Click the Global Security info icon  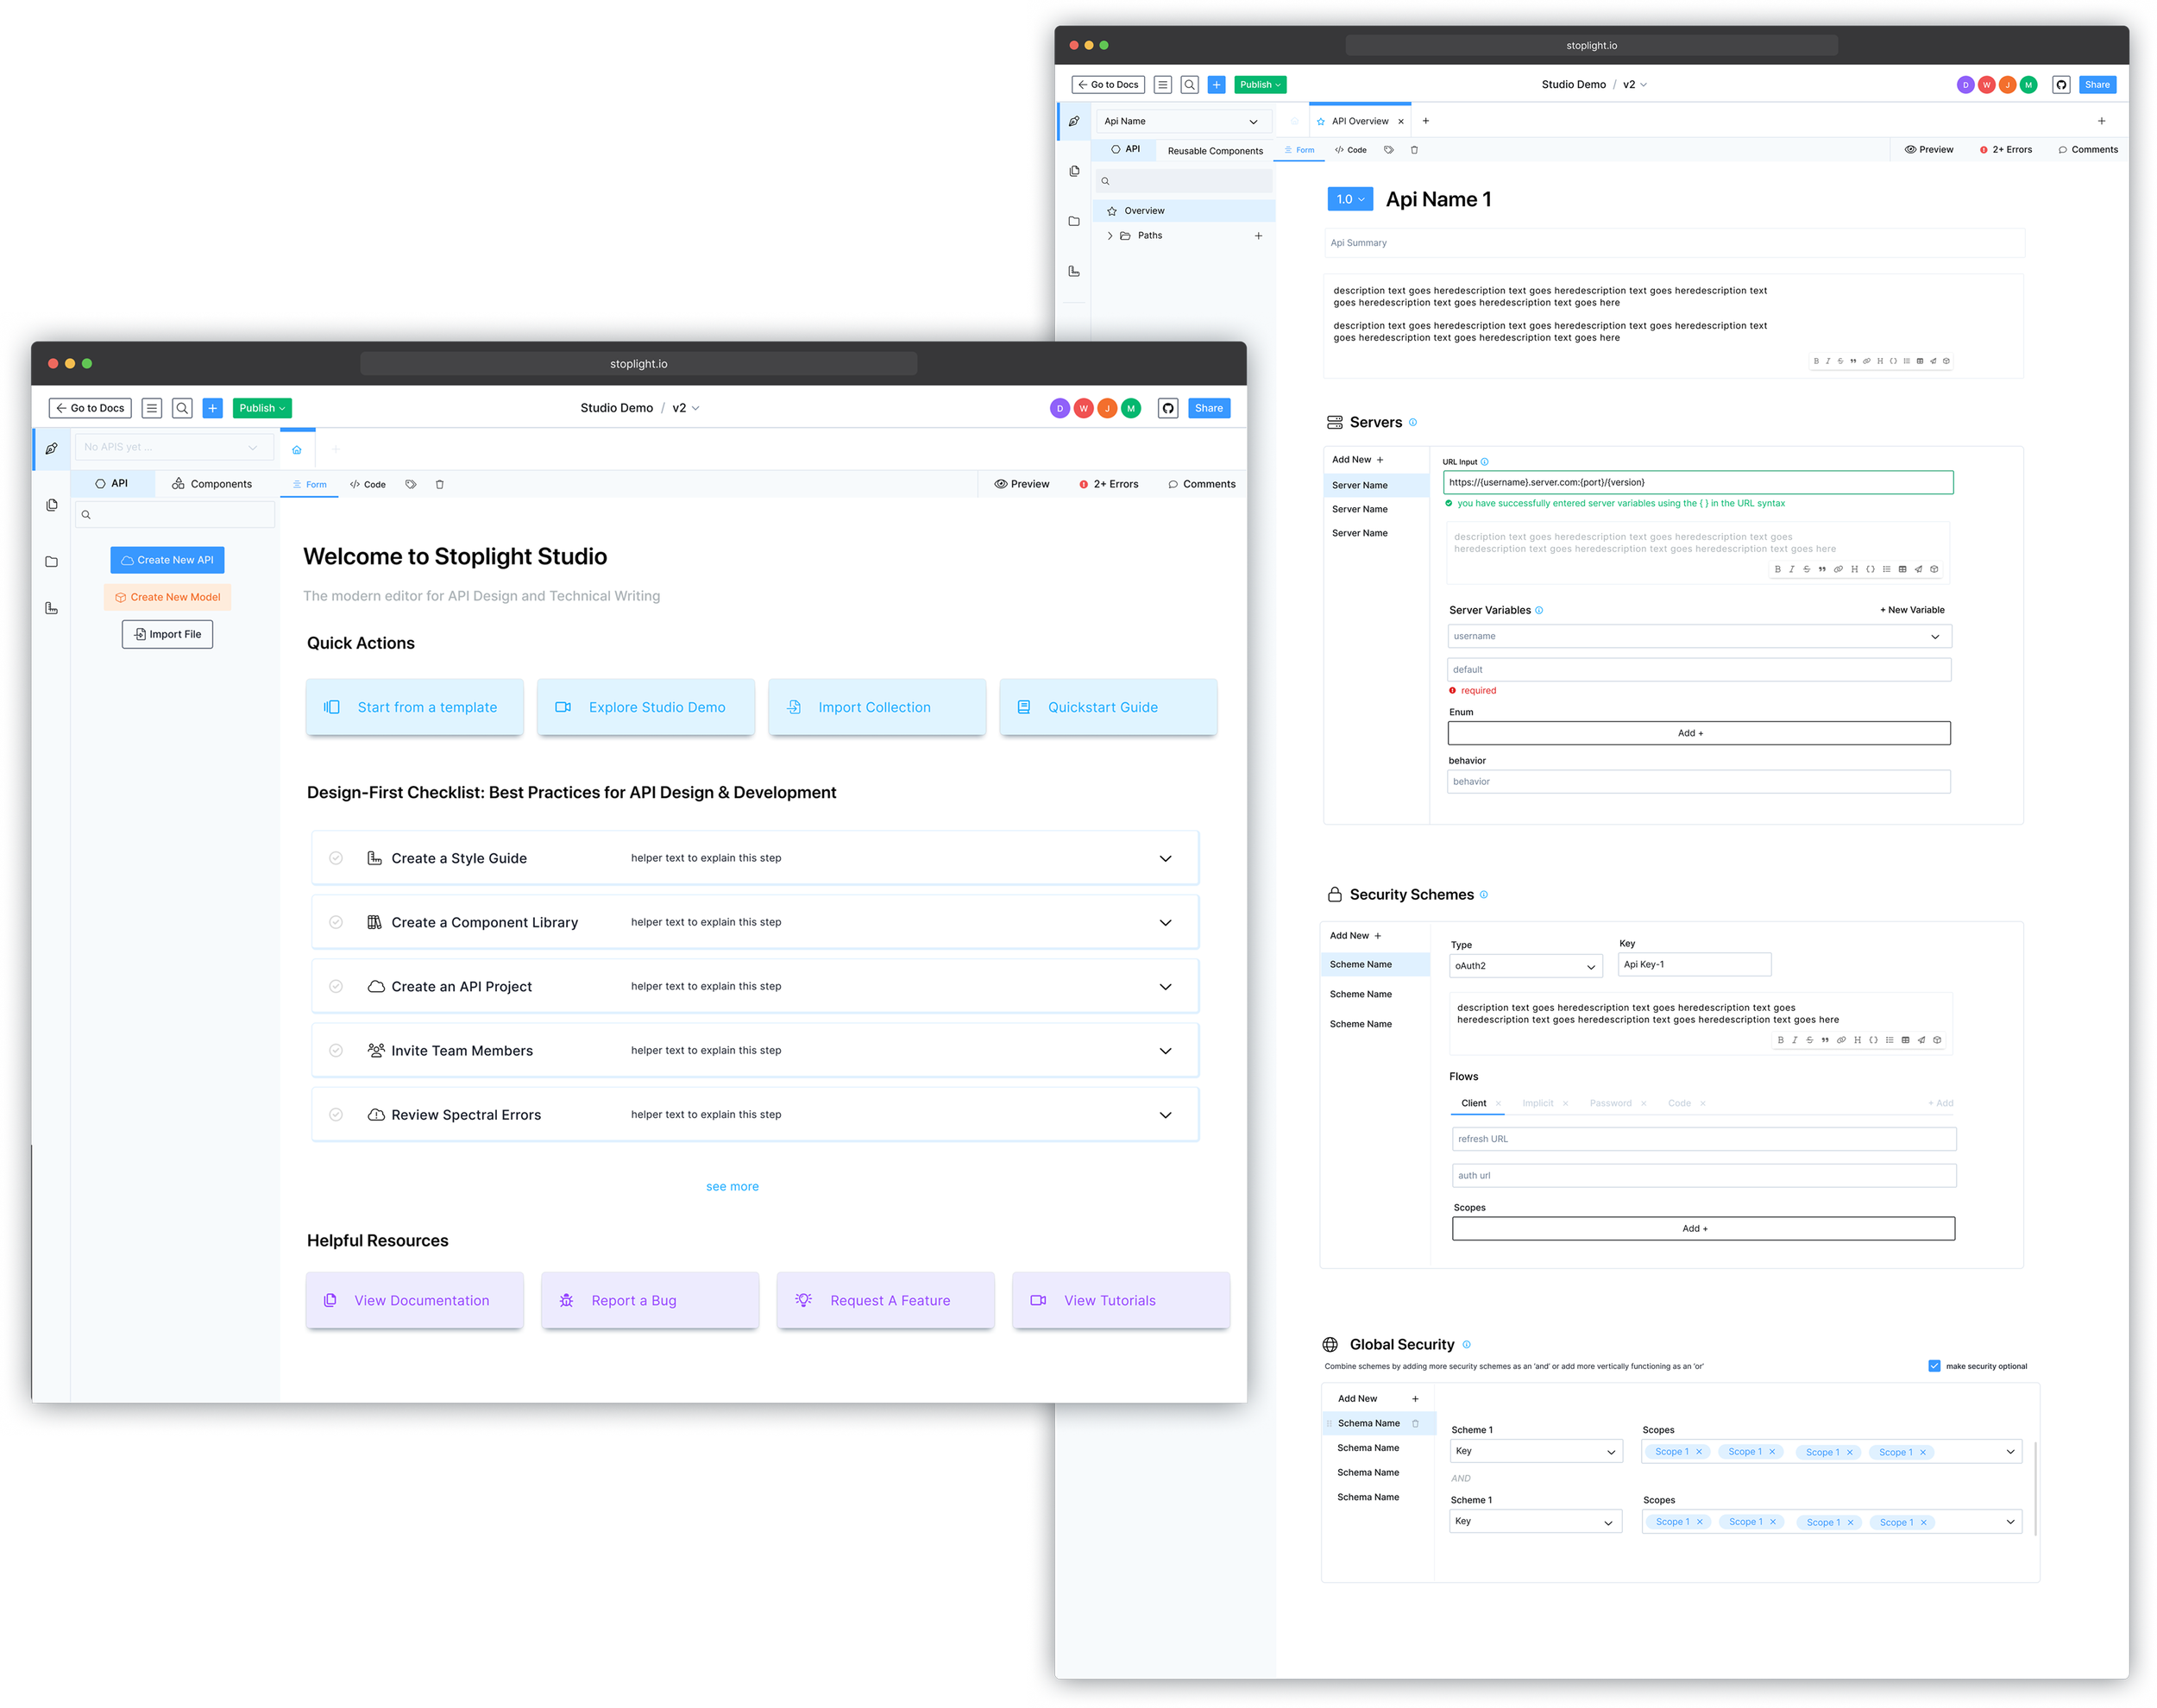[1467, 1345]
